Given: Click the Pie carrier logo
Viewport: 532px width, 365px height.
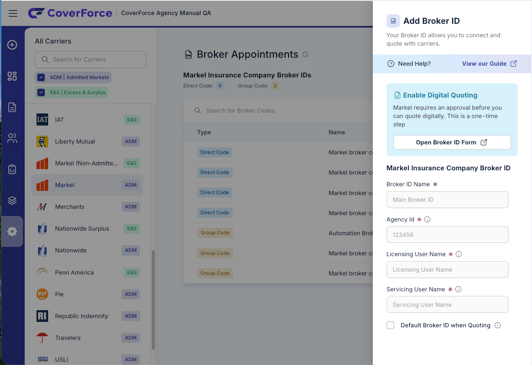Looking at the screenshot, I should pyautogui.click(x=42, y=294).
